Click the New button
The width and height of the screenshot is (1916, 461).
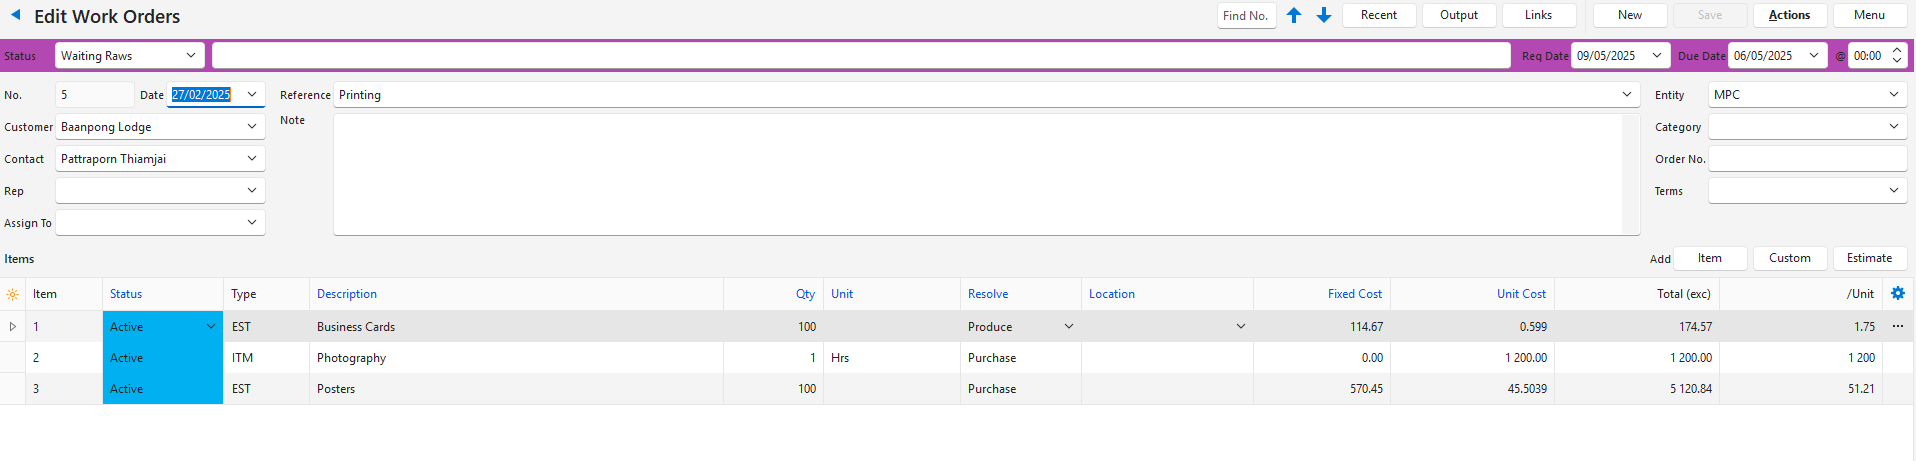point(1629,15)
